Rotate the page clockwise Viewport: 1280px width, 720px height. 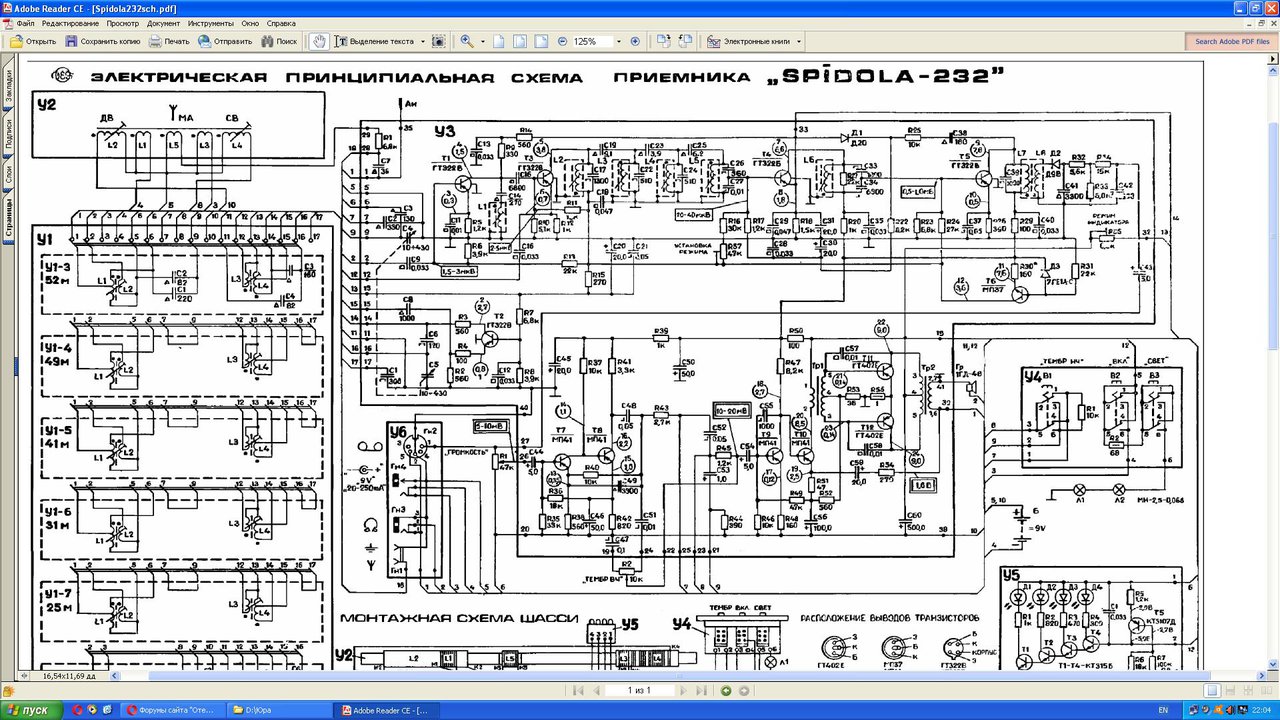(663, 41)
